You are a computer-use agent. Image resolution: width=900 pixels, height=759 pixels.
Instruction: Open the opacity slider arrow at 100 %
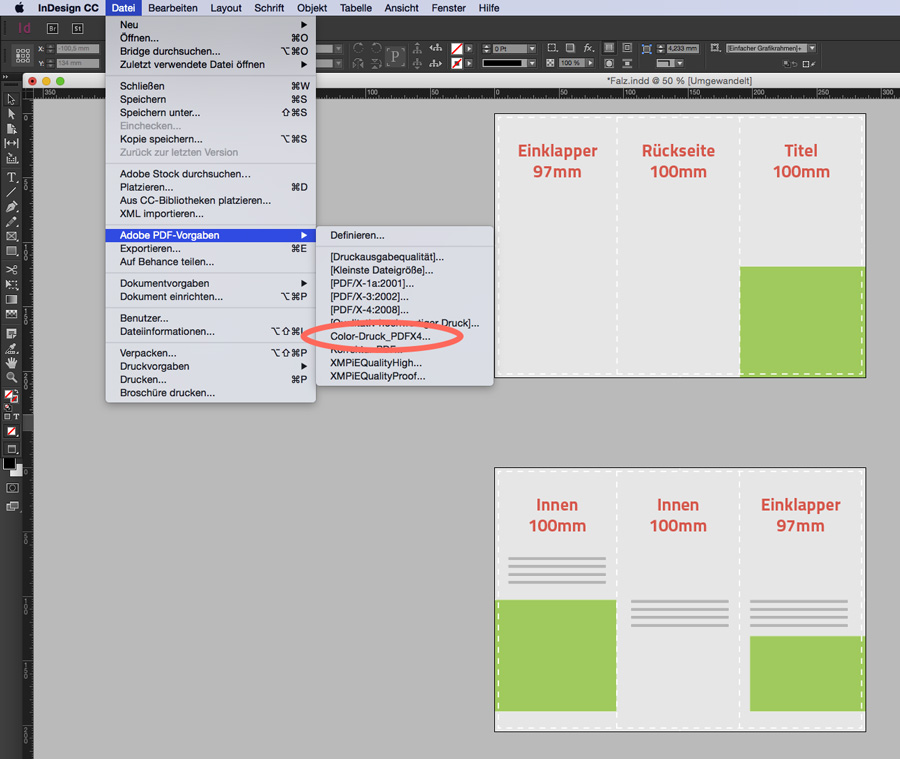[x=589, y=63]
